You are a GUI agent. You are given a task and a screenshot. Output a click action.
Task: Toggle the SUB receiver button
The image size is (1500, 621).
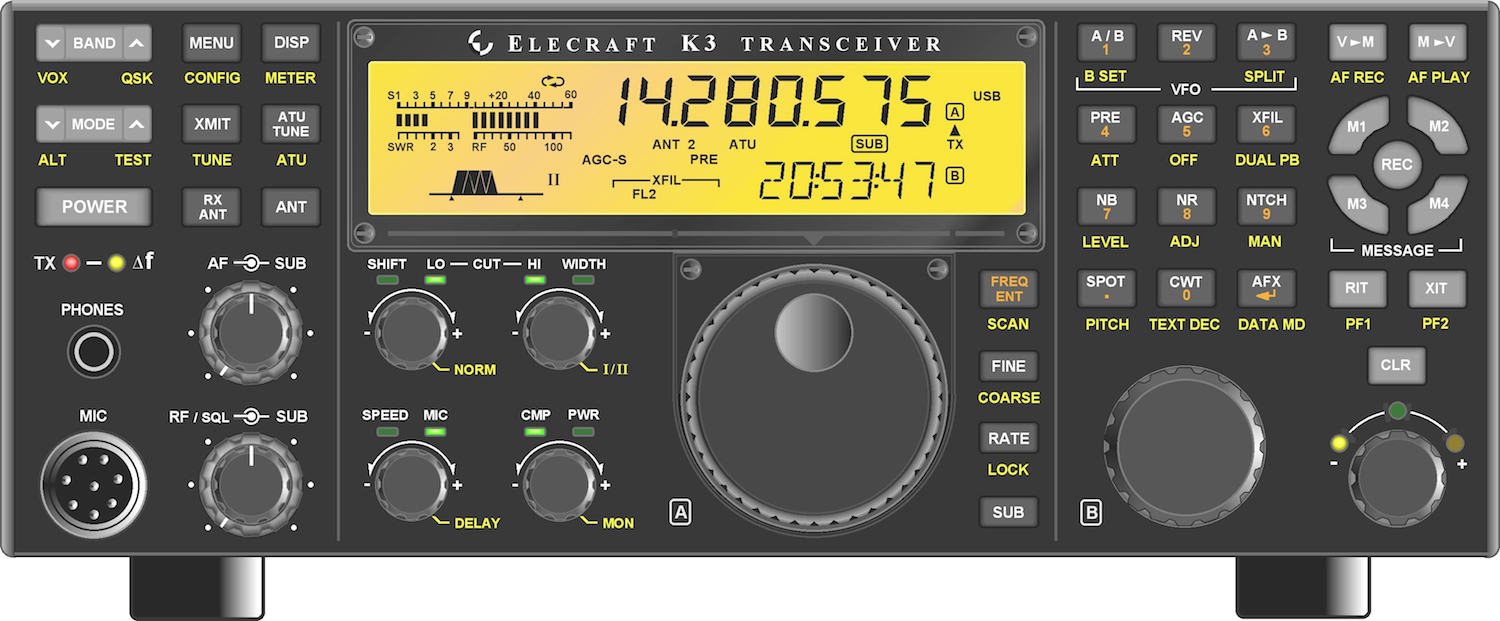1008,512
